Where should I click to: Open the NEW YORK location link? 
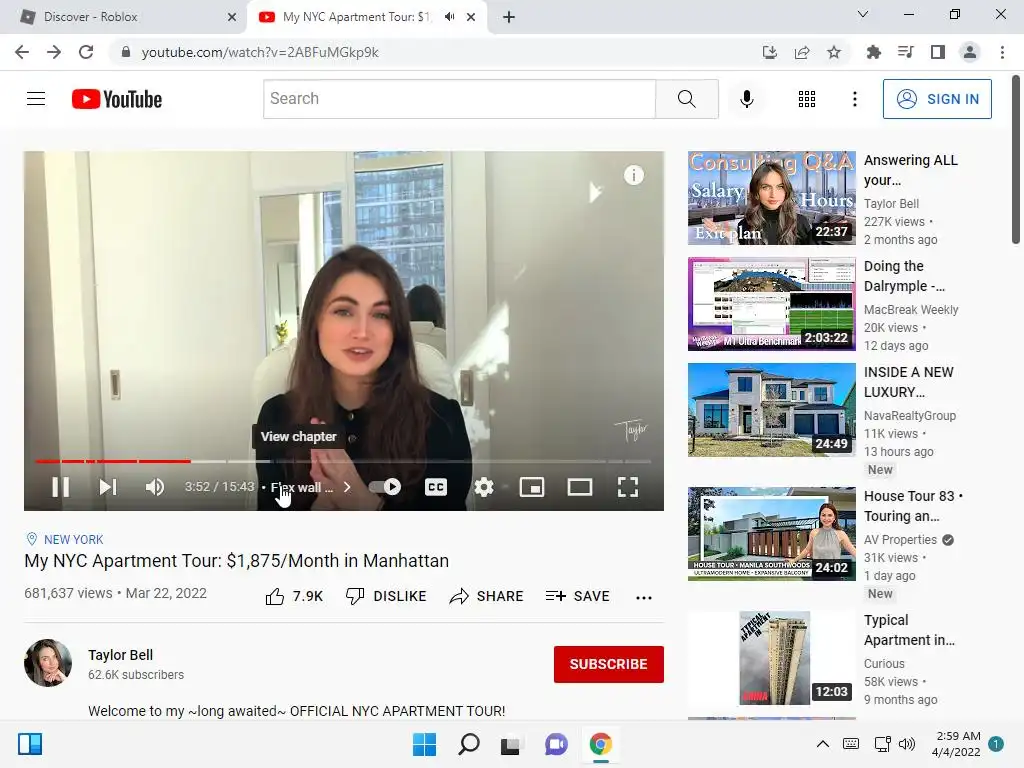(x=73, y=539)
